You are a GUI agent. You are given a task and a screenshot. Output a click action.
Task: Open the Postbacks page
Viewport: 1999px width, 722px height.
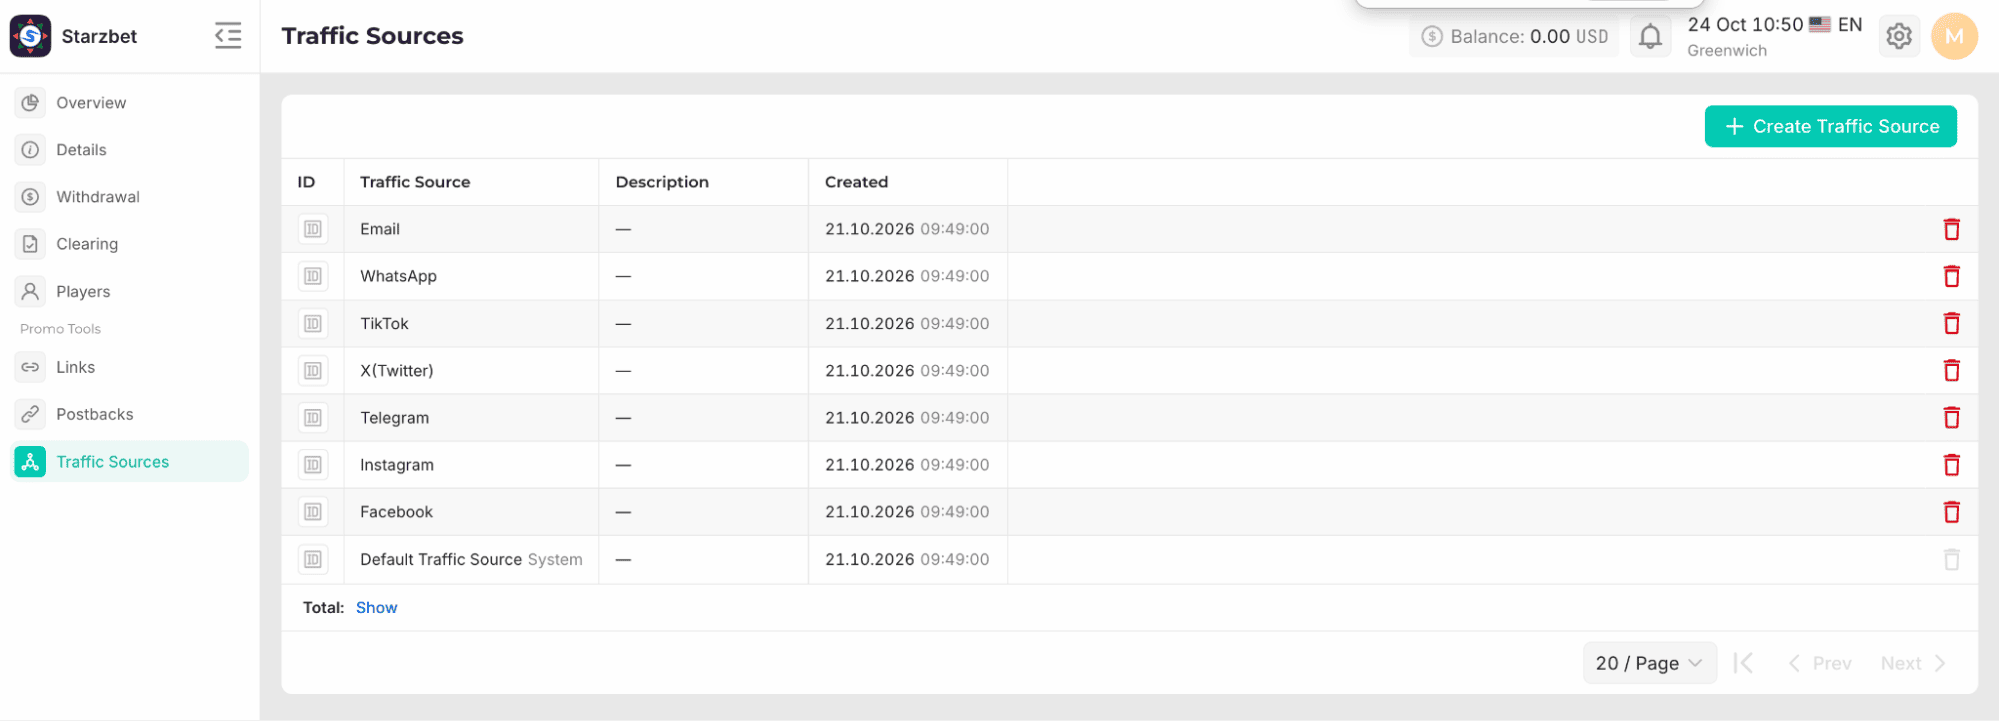click(x=129, y=414)
